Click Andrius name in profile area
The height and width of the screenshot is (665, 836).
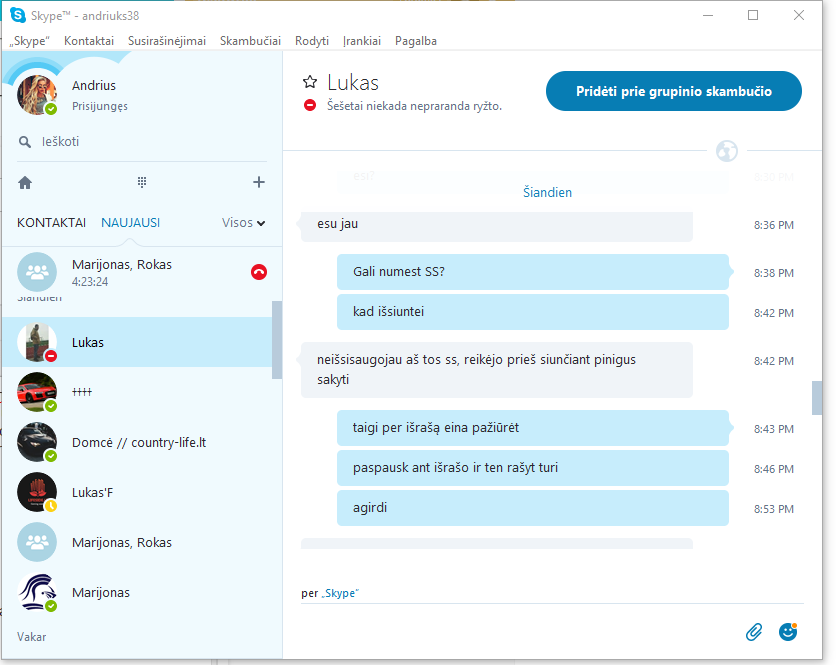pos(94,85)
